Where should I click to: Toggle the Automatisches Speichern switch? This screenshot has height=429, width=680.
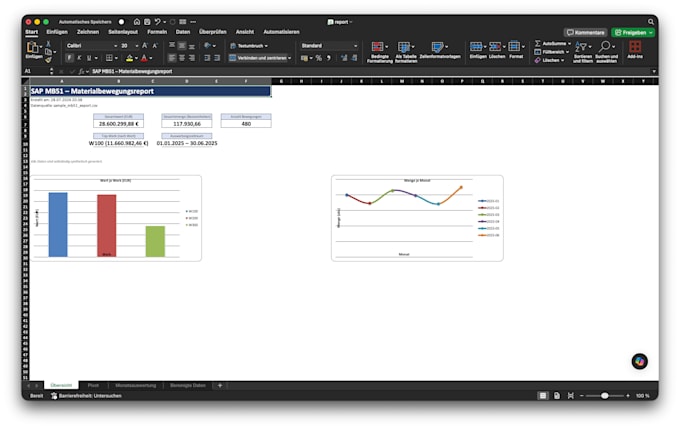(x=121, y=22)
